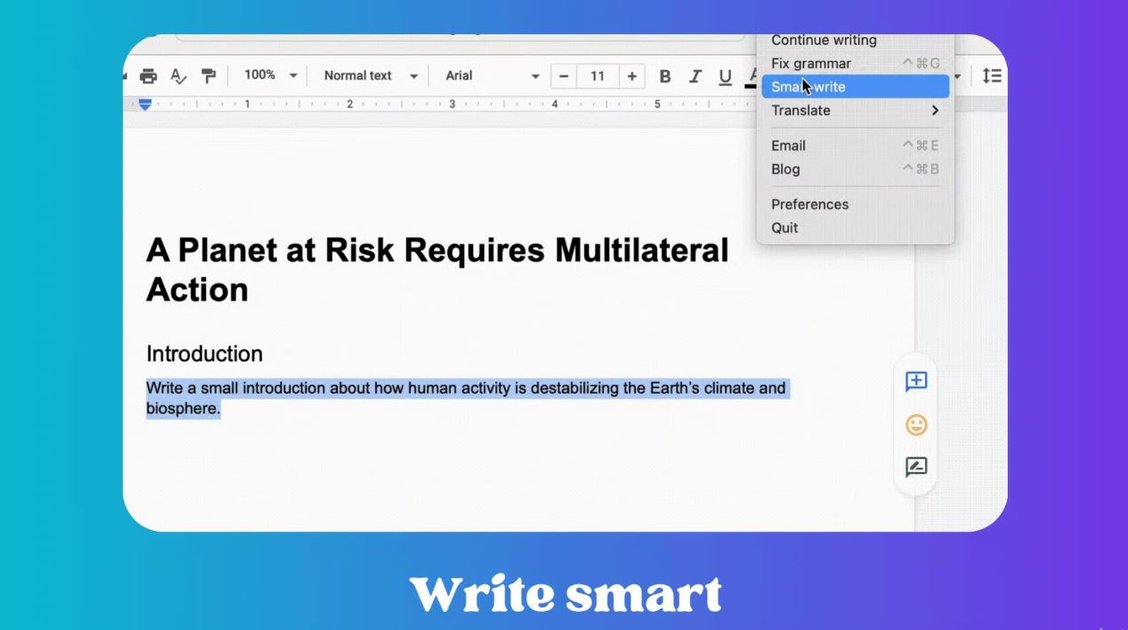The width and height of the screenshot is (1128, 630).
Task: Underline the highlighted introduction text
Action: point(724,76)
